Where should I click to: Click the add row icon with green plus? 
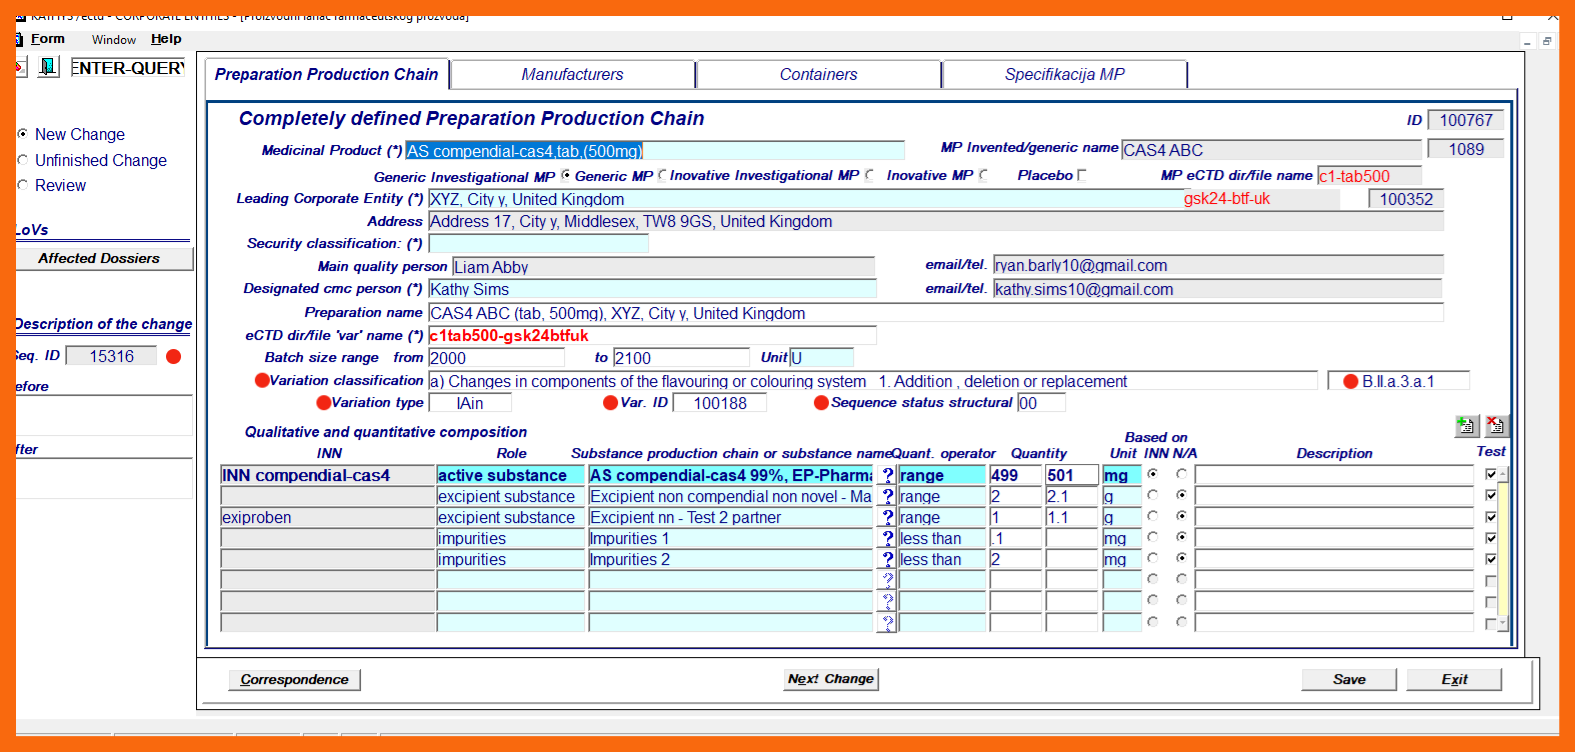(x=1466, y=426)
